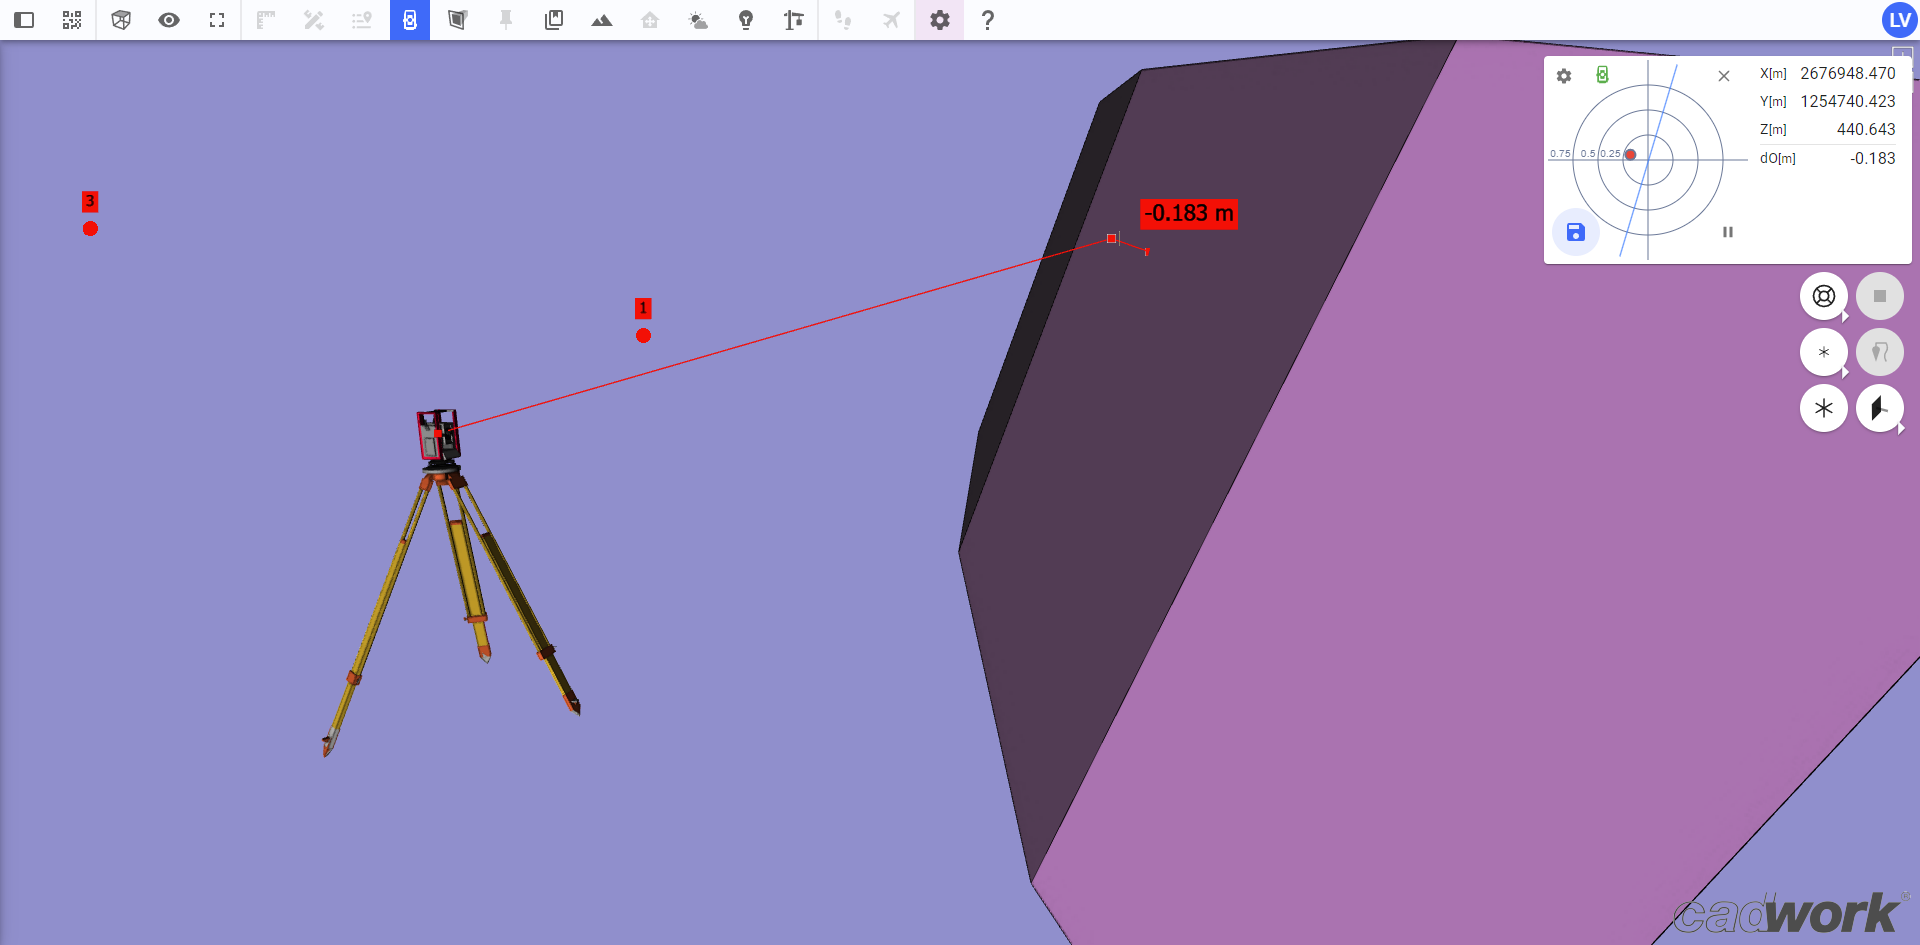
Task: Open the saved views bookmark icon
Action: coord(554,20)
